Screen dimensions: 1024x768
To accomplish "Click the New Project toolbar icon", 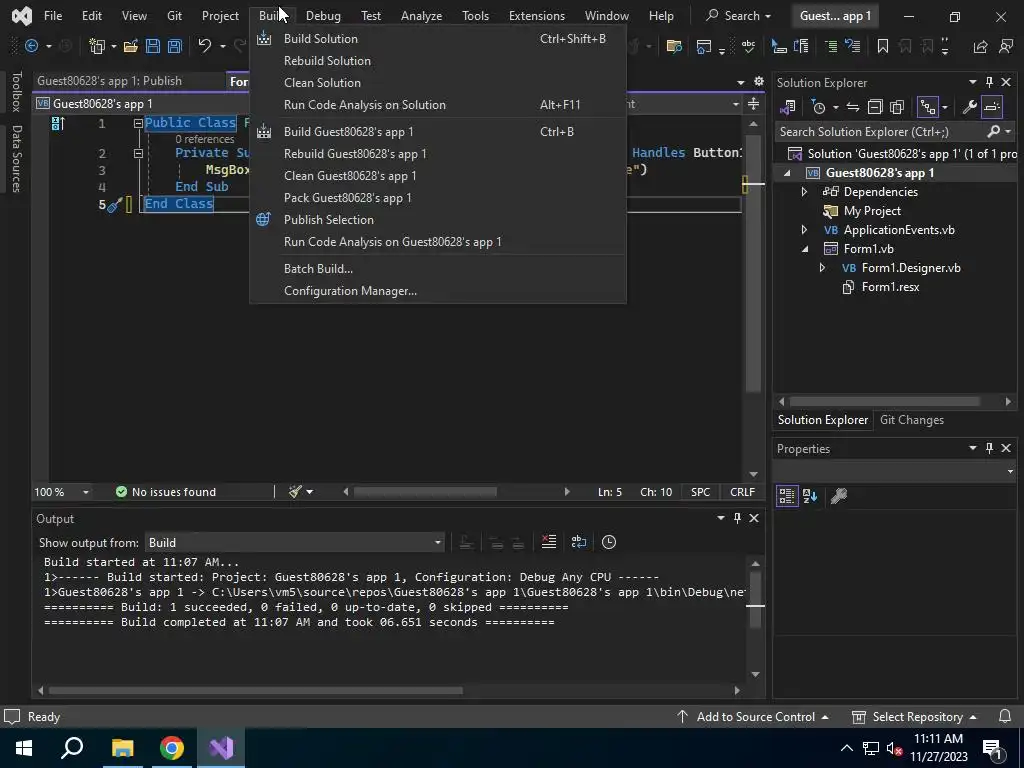I will click(97, 46).
